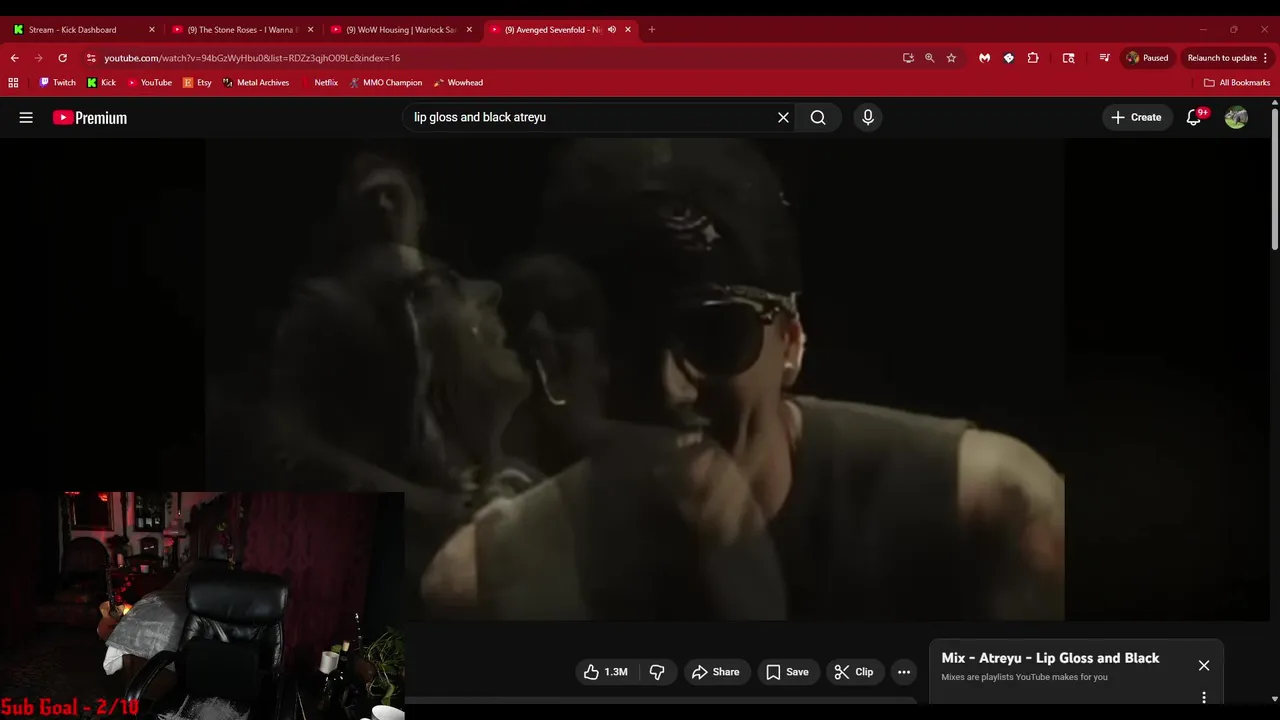Bookmark this page with star
The image size is (1280, 720).
coord(951,58)
